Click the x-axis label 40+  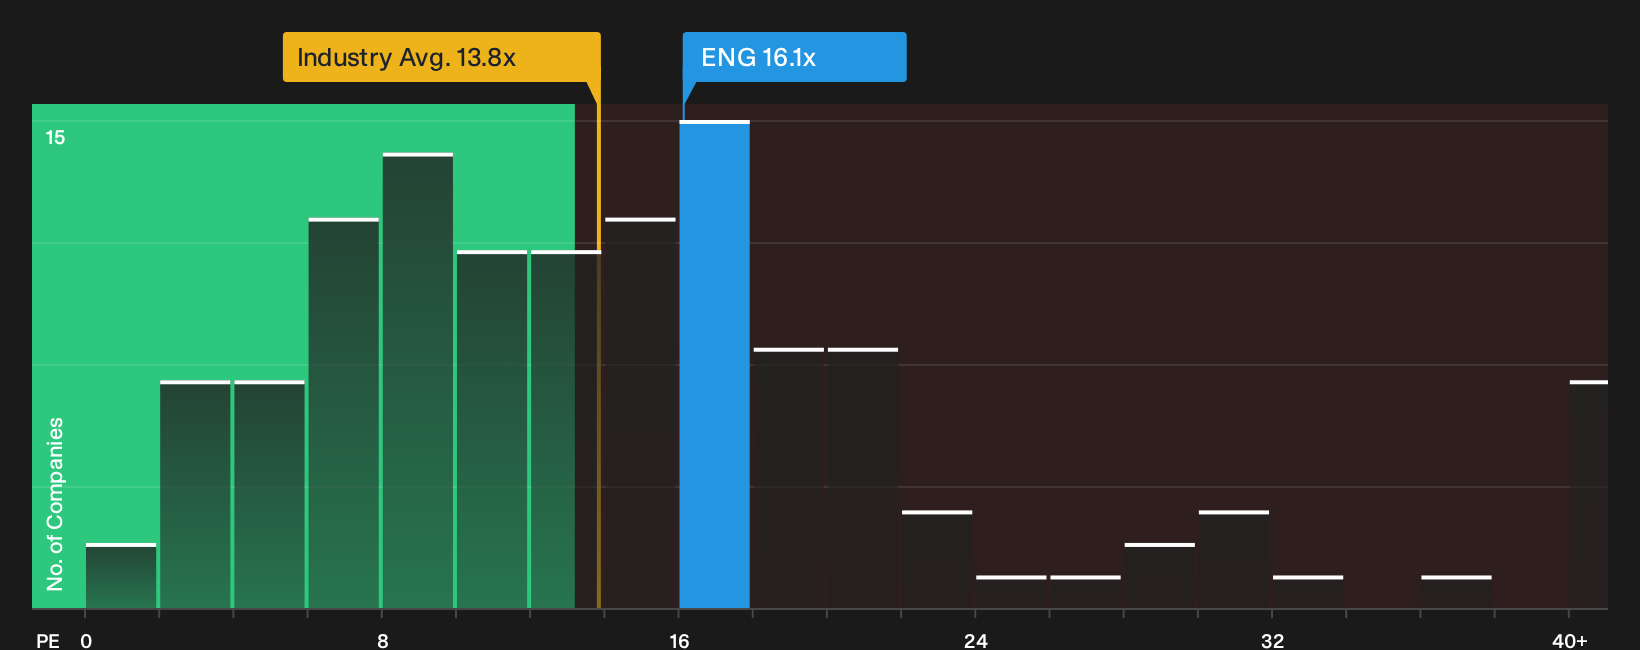[1570, 640]
